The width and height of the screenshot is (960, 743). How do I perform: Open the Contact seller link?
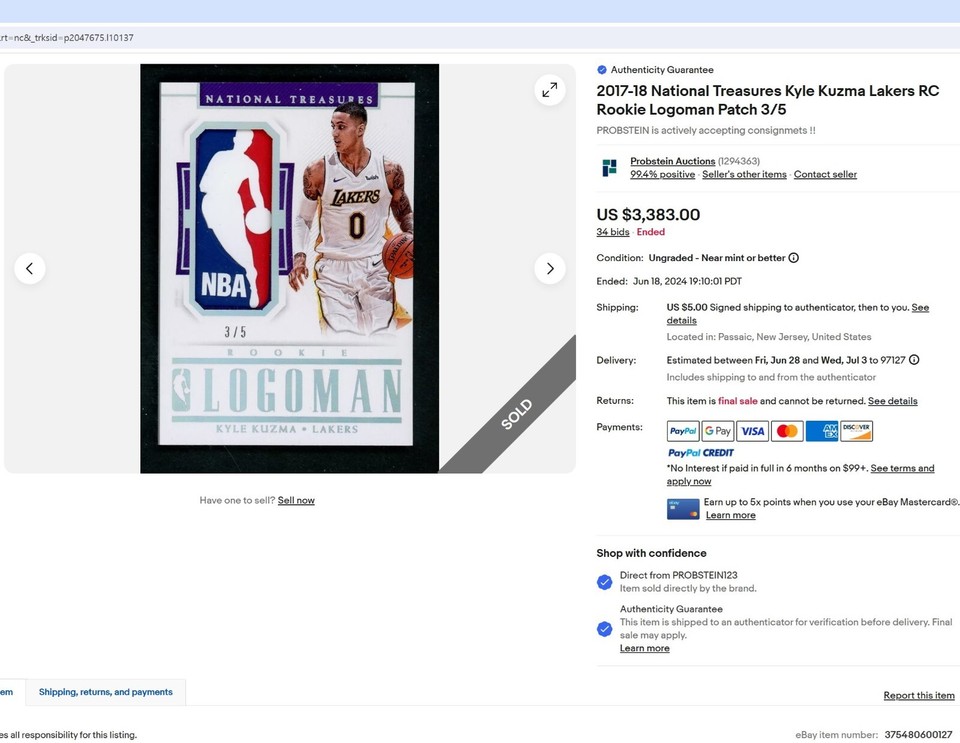tap(825, 174)
